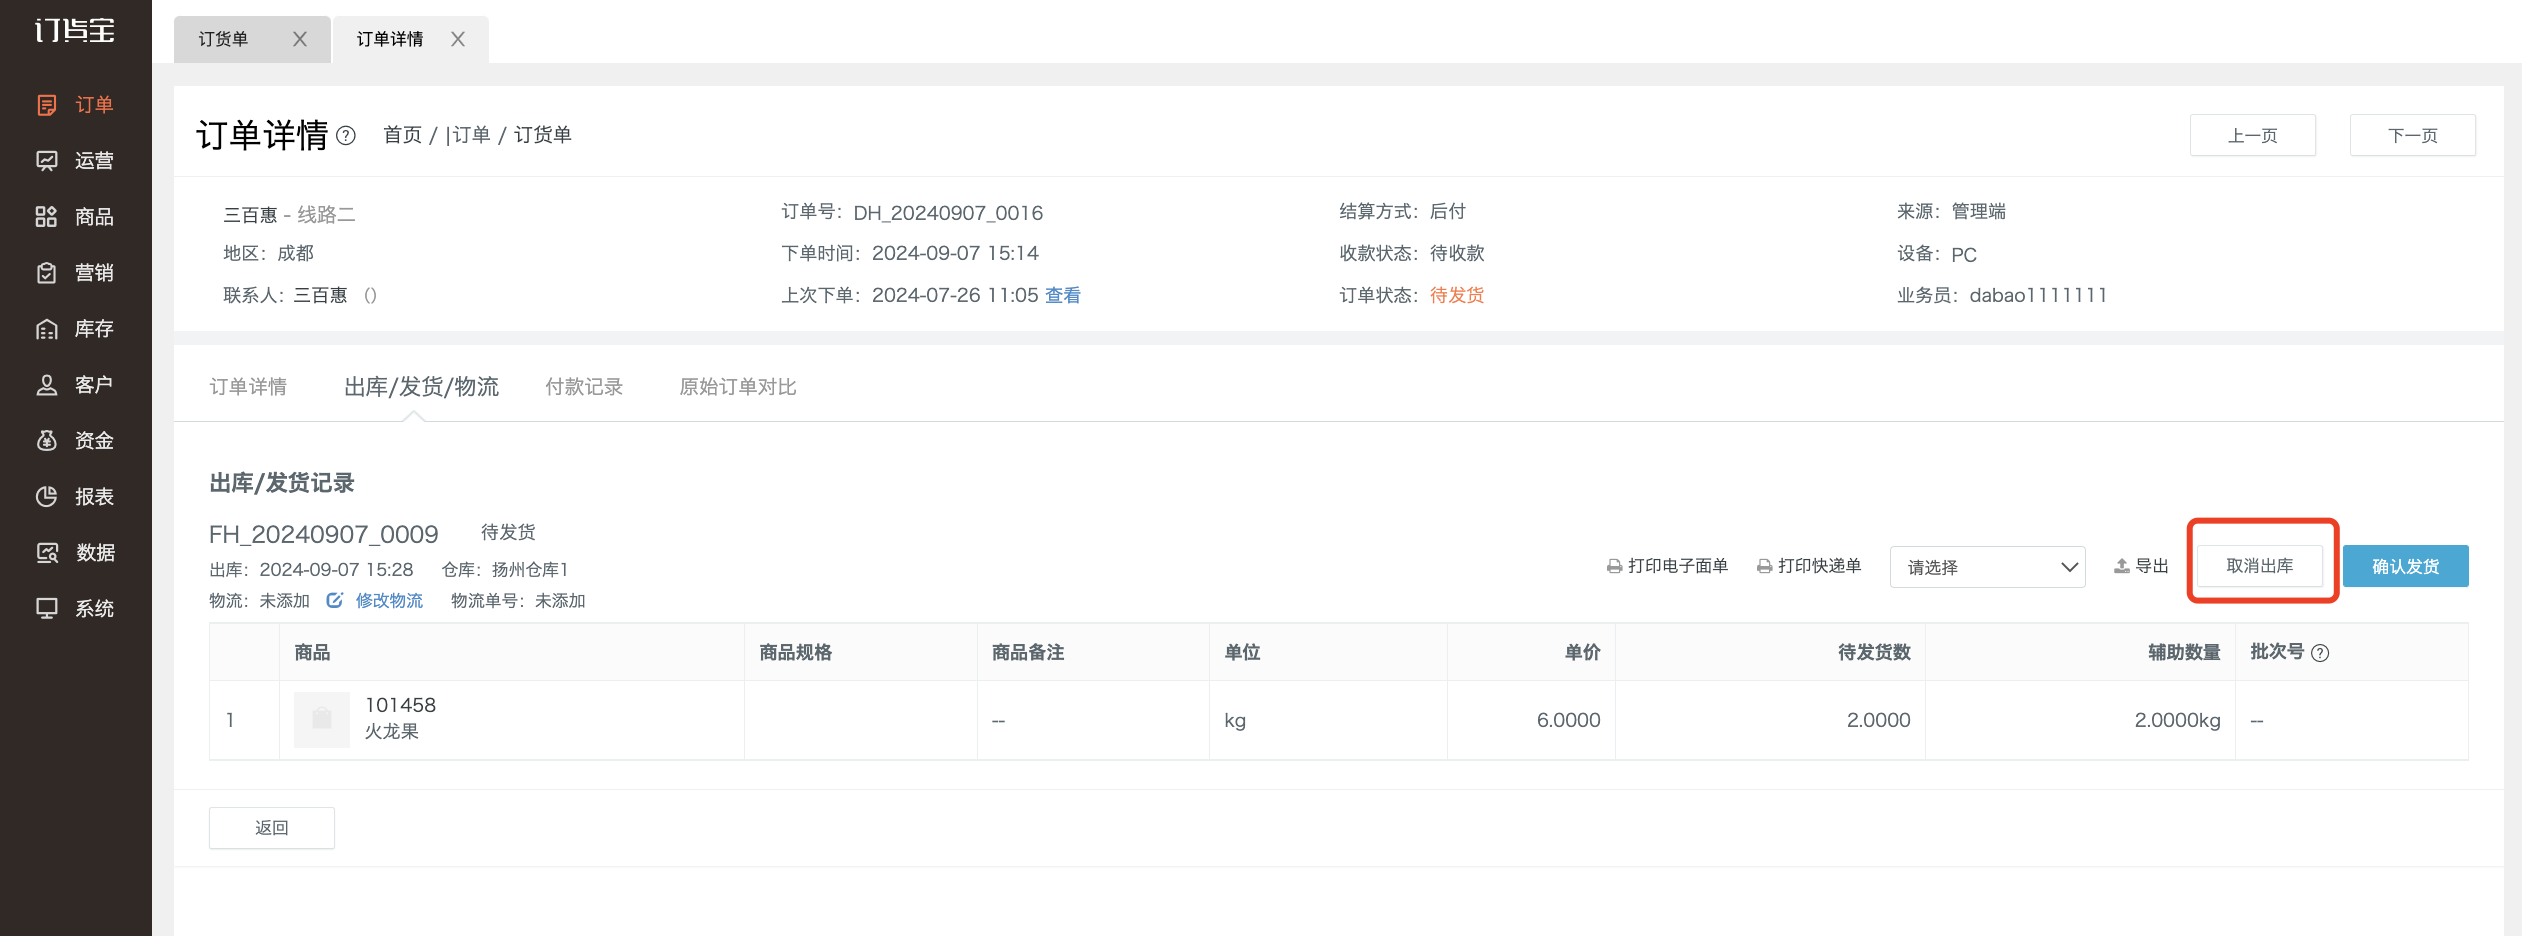Open the 资金 money bag icon
Screen dimensions: 2522x936
(46, 441)
